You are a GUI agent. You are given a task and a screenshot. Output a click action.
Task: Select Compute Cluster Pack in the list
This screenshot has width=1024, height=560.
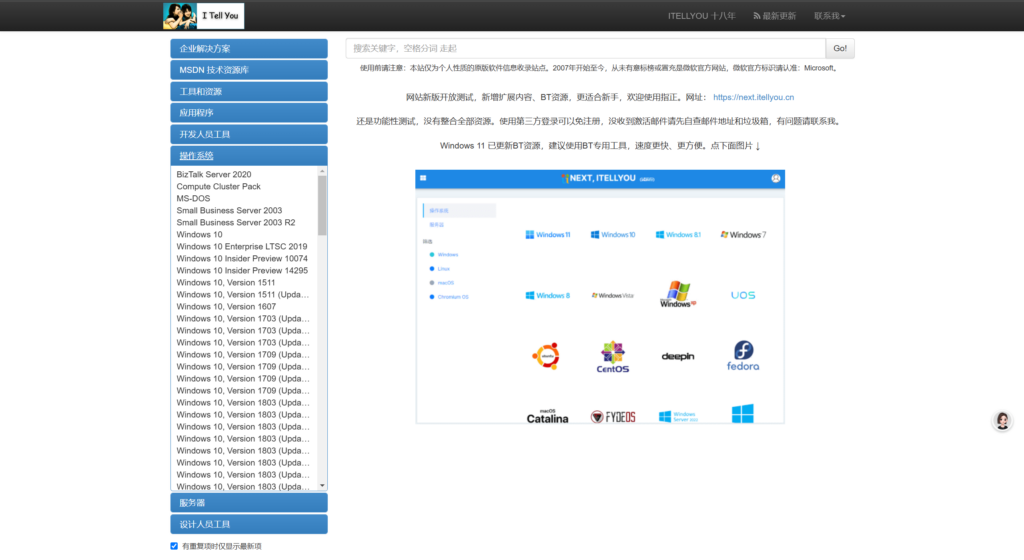[218, 187]
